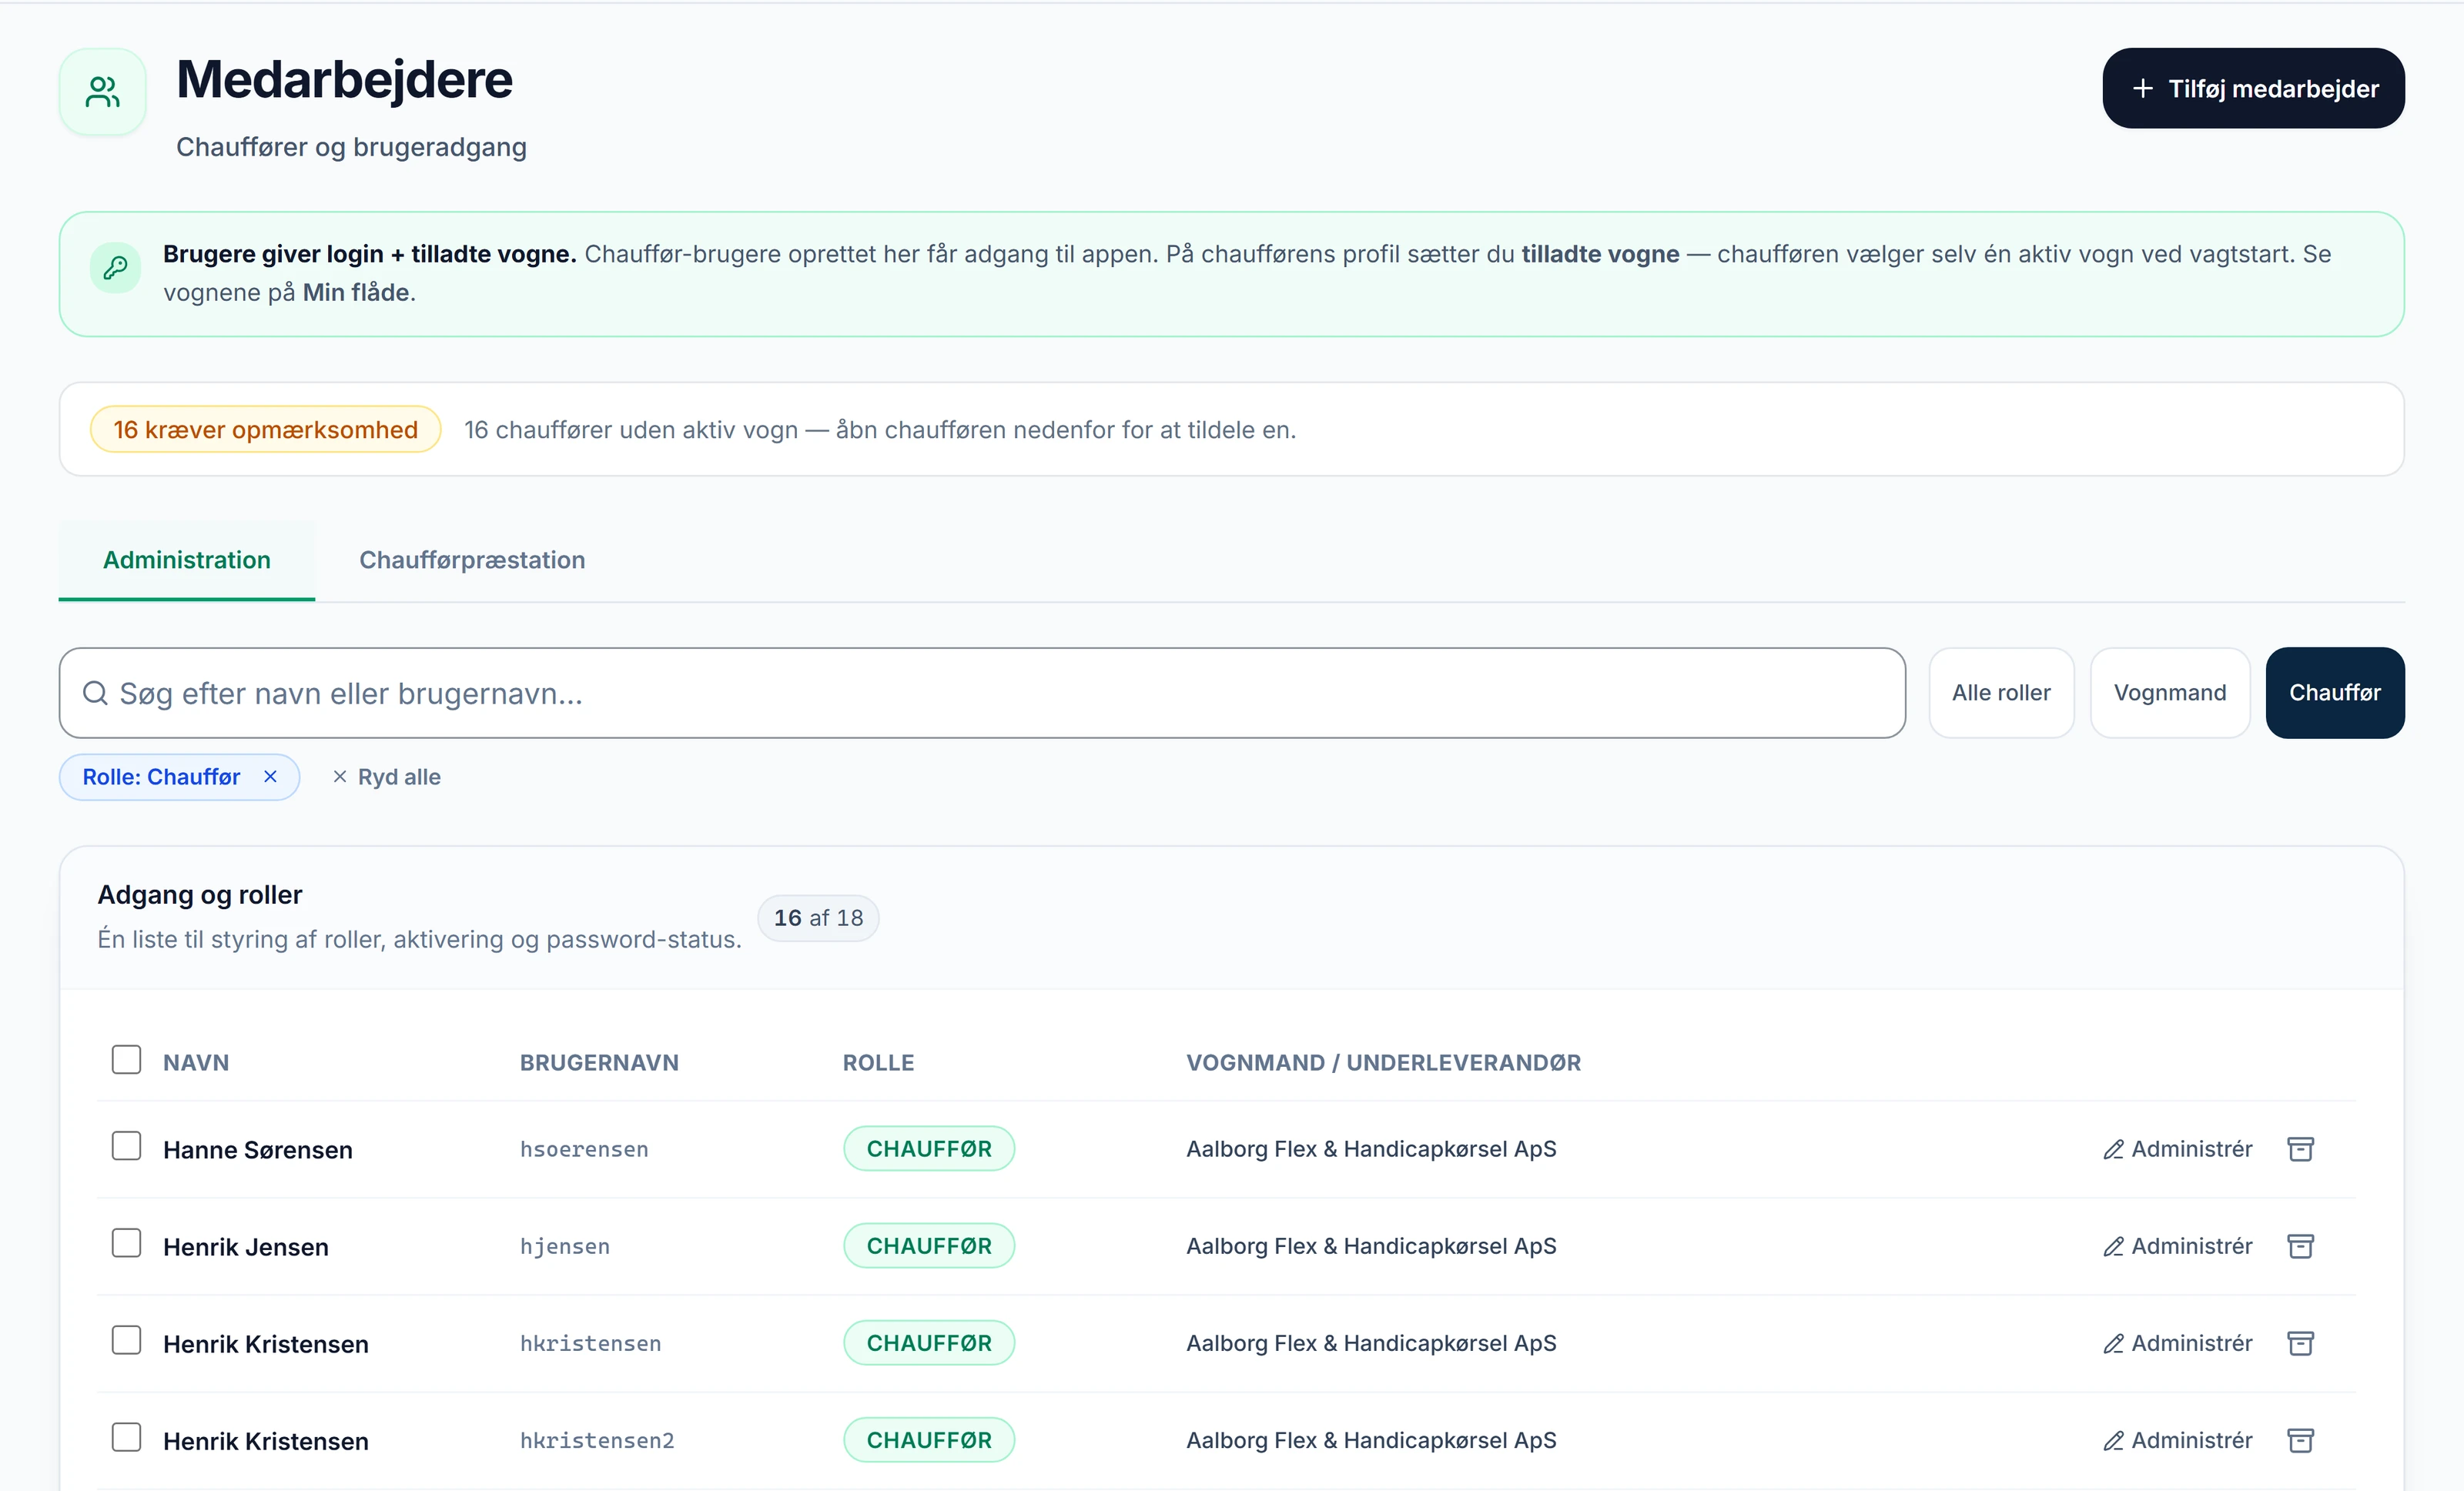2464x1491 pixels.
Task: Click archive icon in hkristensen2 row
Action: coord(2300,1440)
